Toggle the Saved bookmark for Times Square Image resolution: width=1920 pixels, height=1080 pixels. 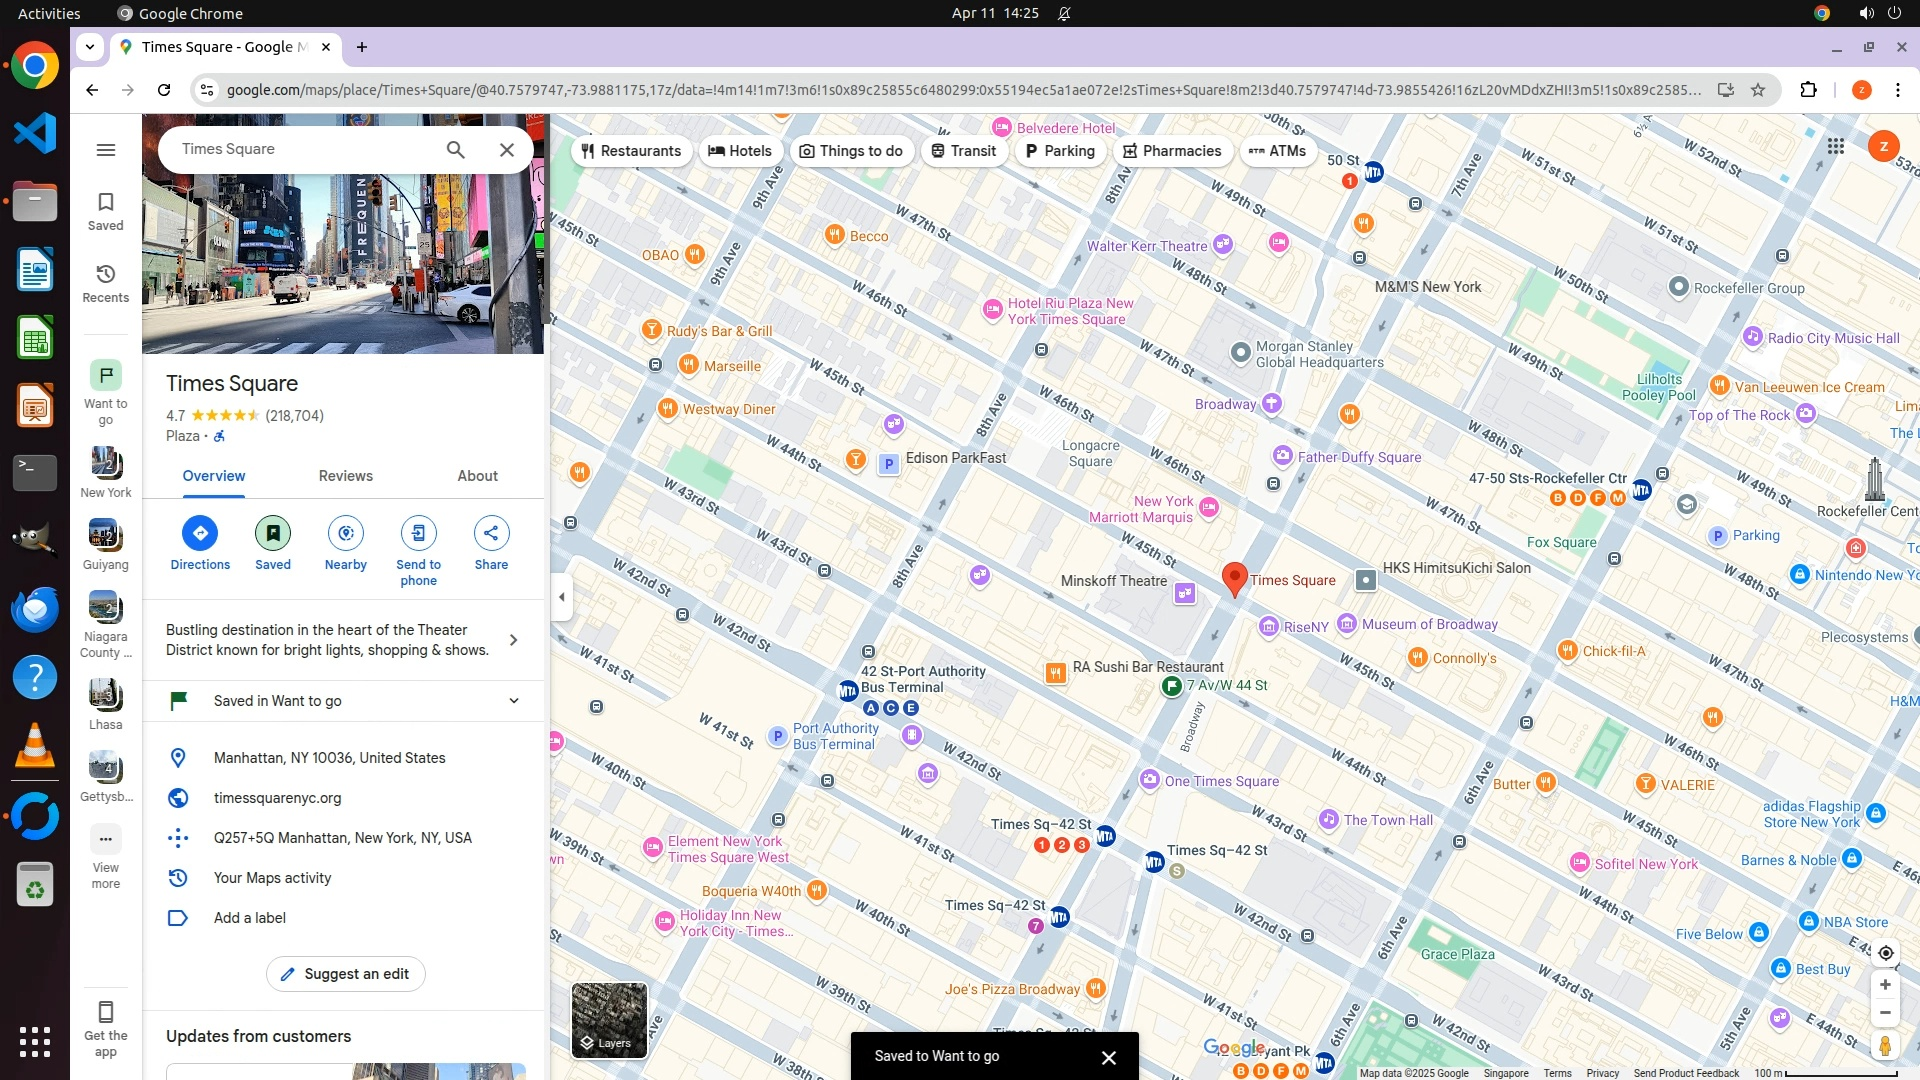[x=272, y=533]
